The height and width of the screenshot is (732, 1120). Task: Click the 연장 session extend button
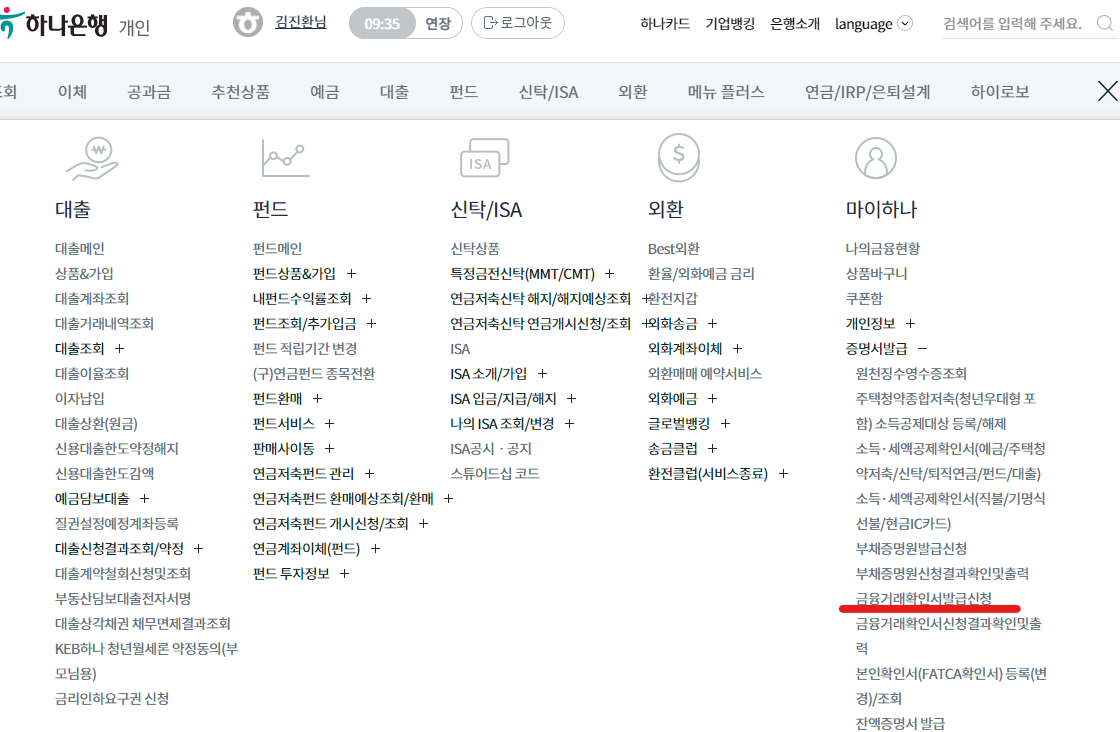pyautogui.click(x=438, y=24)
